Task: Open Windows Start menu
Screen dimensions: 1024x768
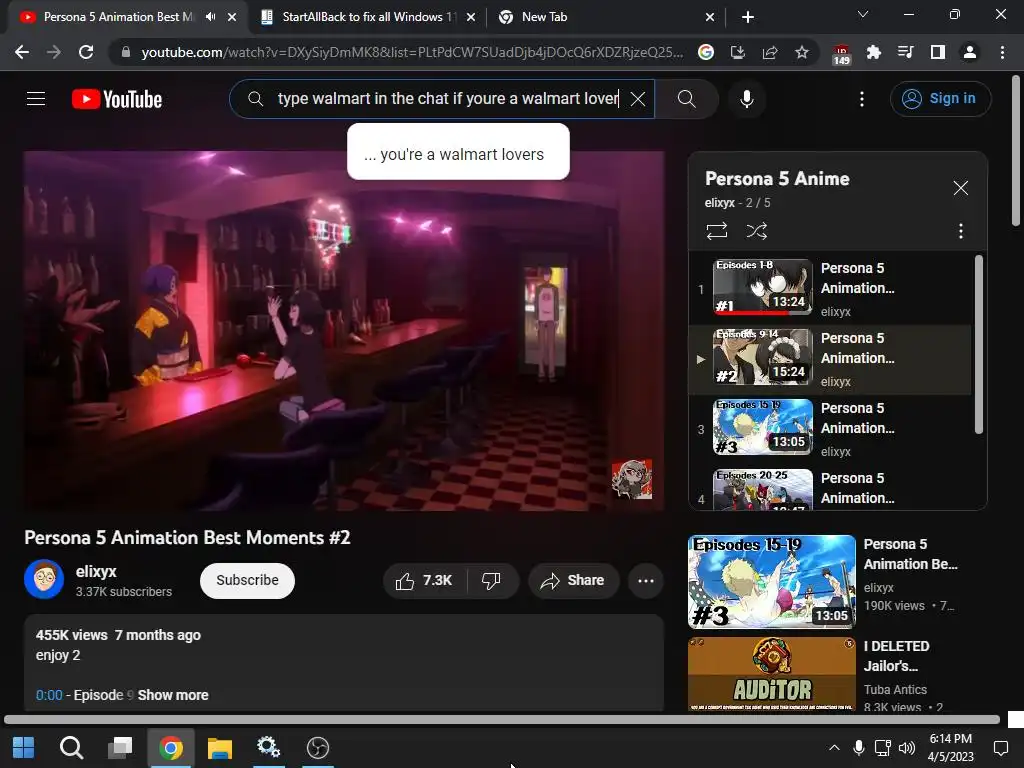Action: tap(24, 748)
